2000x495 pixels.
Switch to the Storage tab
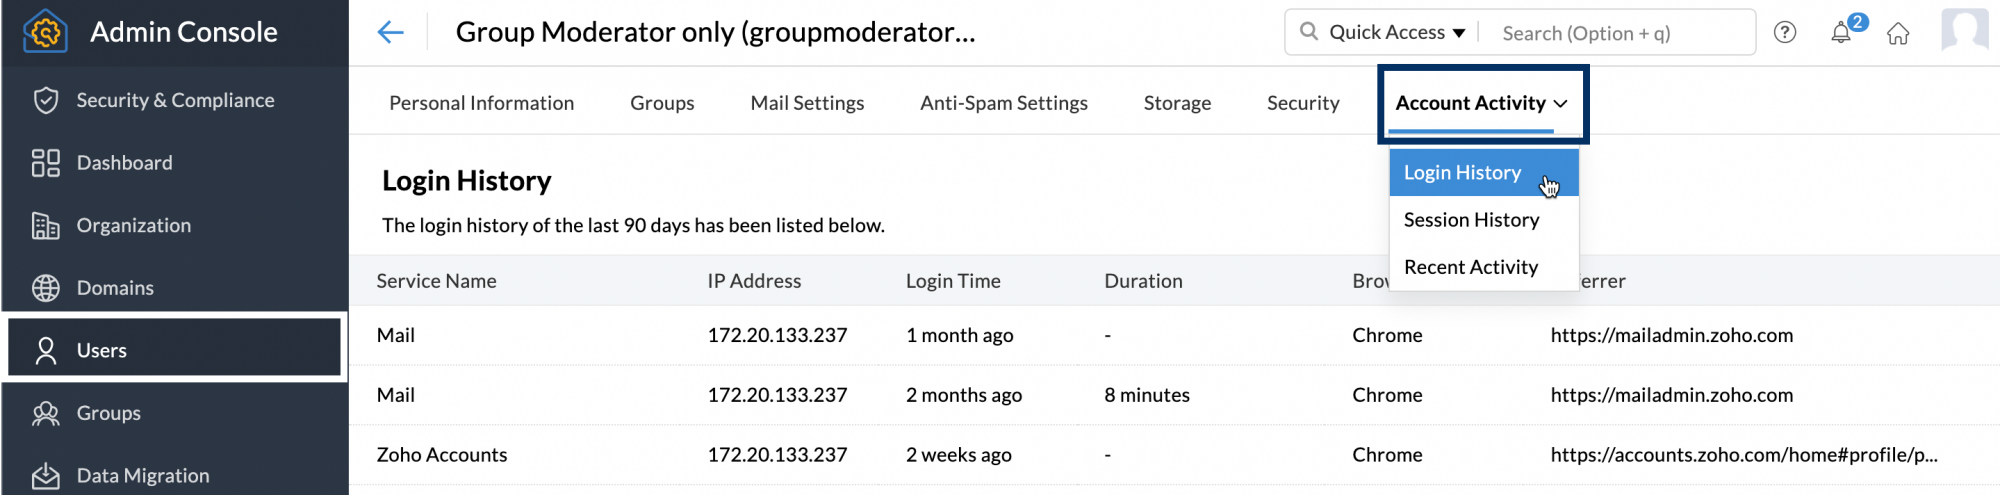tap(1177, 103)
